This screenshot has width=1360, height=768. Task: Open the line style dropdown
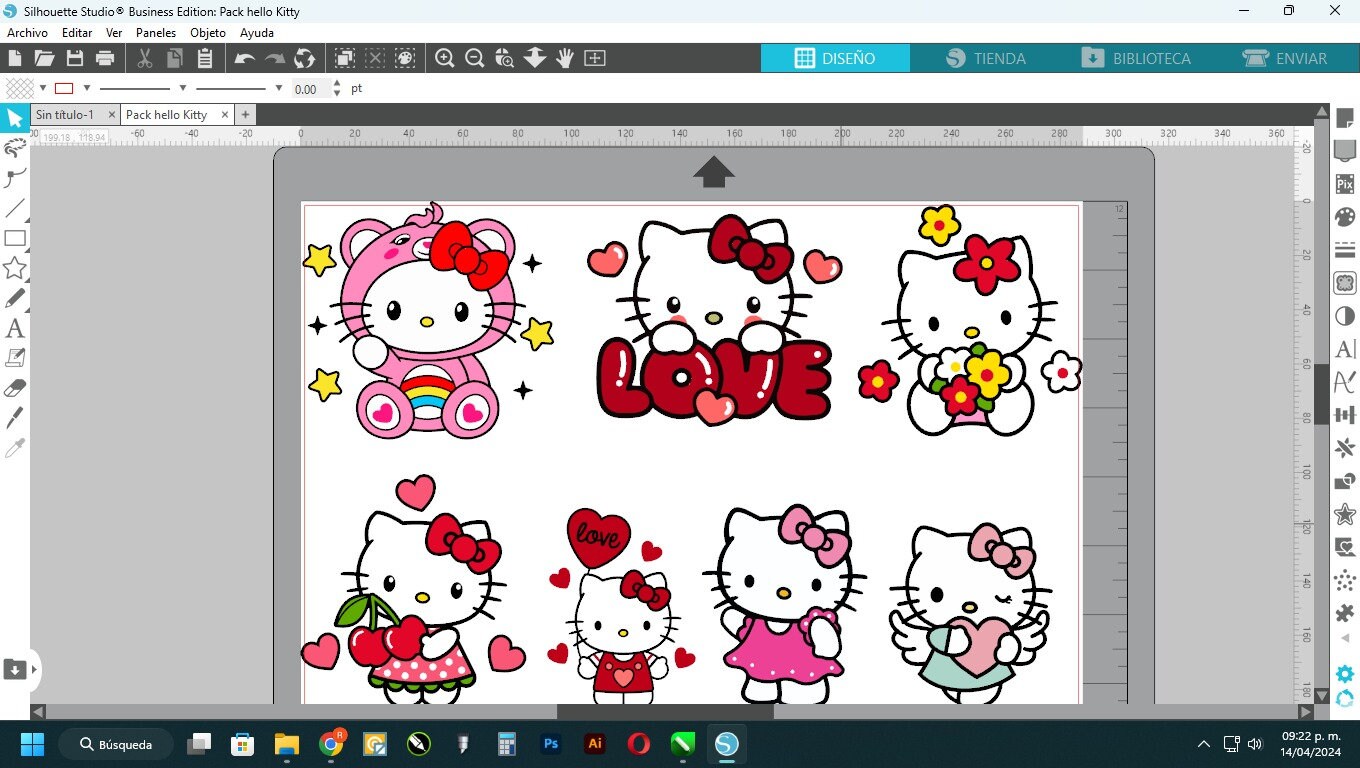point(183,88)
